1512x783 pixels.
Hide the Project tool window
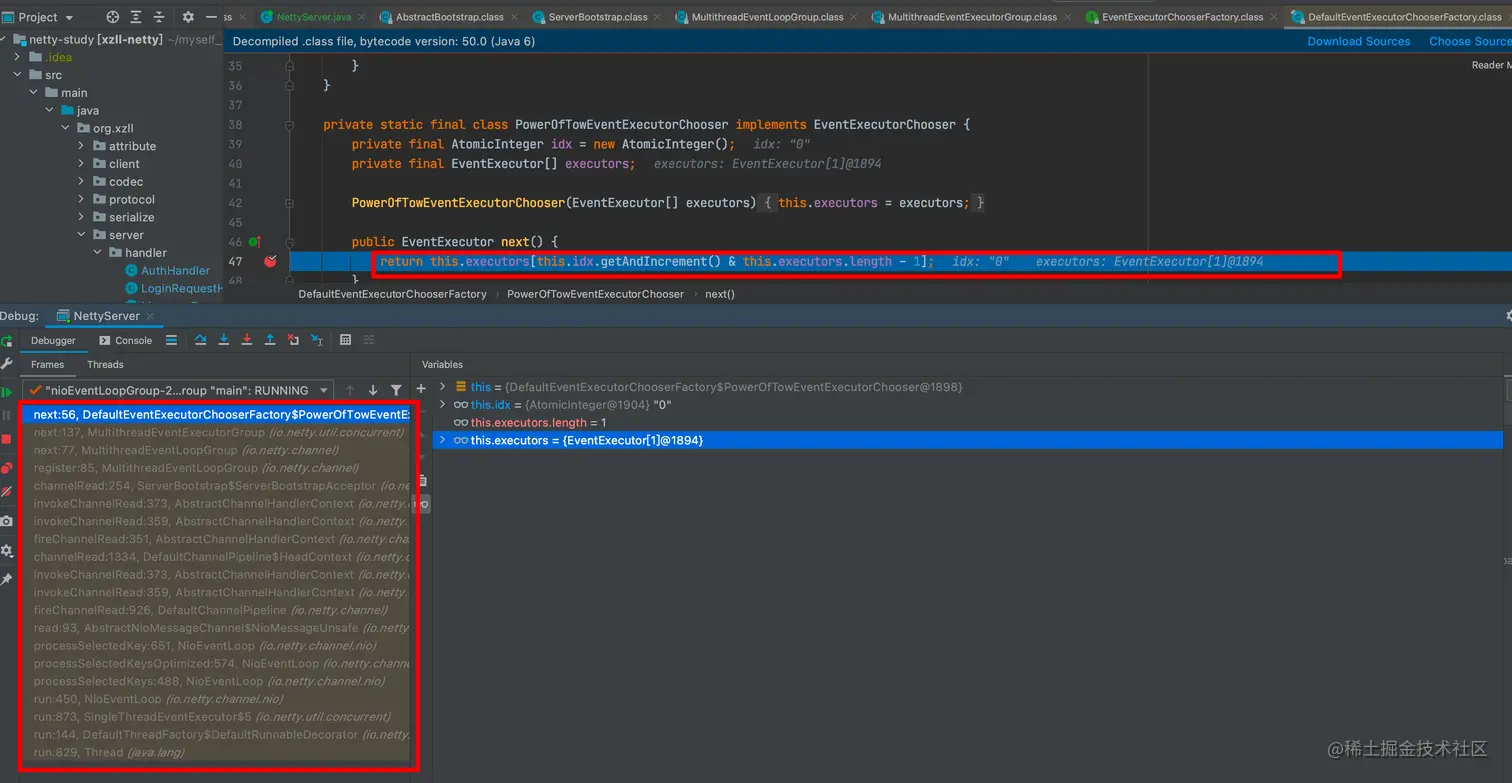(x=211, y=17)
